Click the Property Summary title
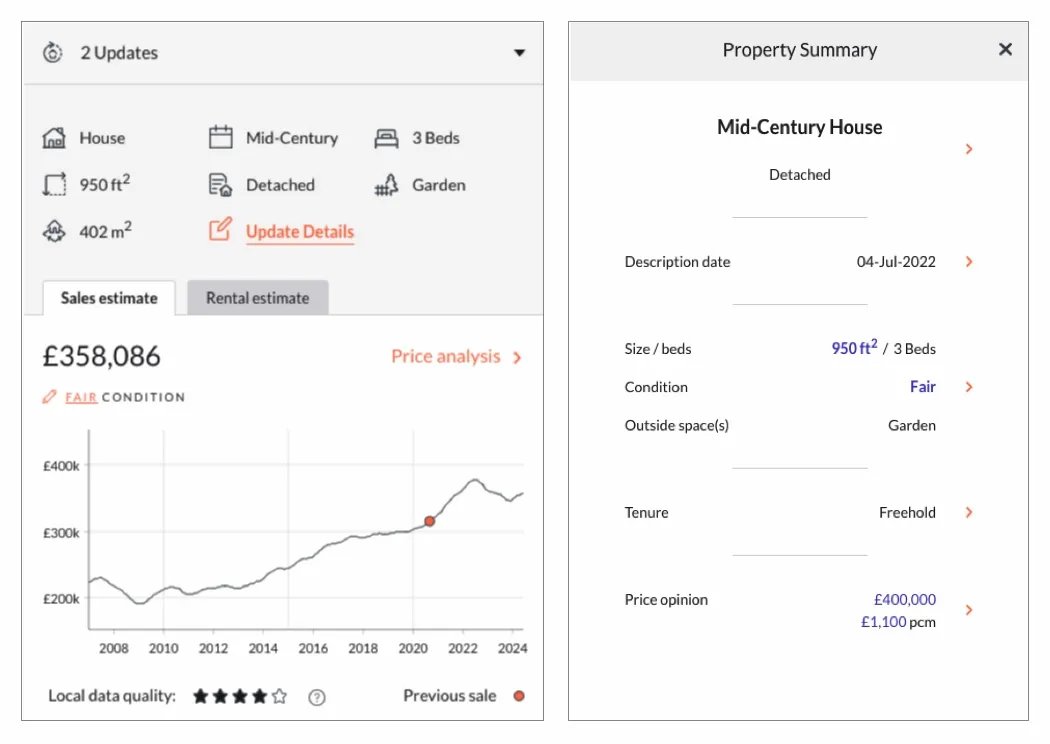The image size is (1050, 744). (800, 50)
